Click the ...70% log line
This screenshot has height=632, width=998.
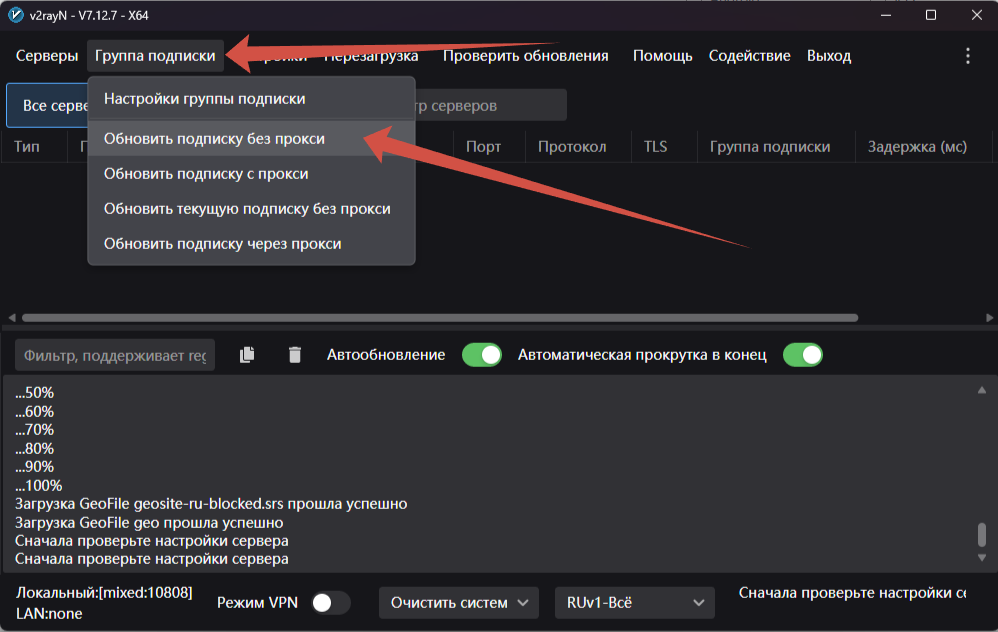click(x=34, y=430)
